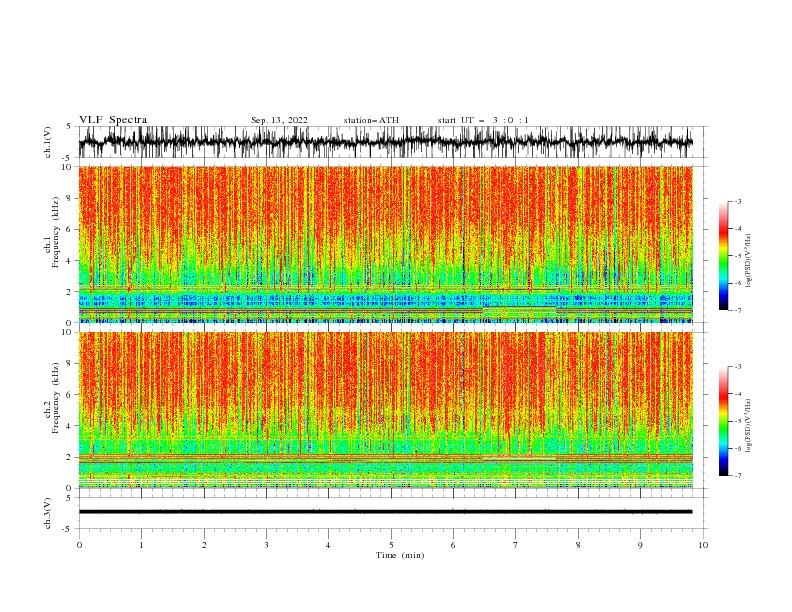Click the 'ch.1(V)' waveform axis label

click(x=48, y=142)
